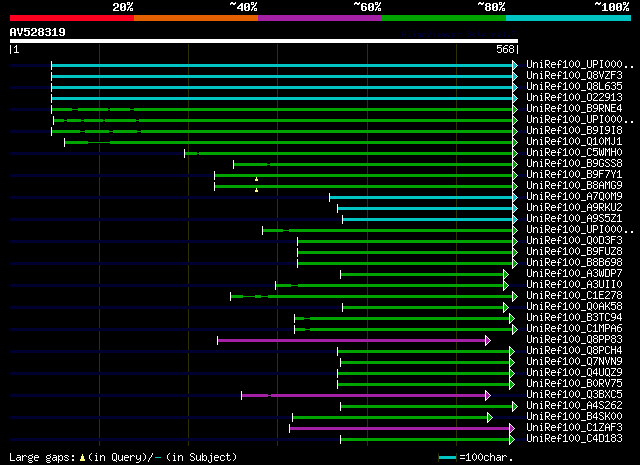Open hit UniRef100_Q8L635
The height and width of the screenshot is (465, 640).
coord(574,87)
